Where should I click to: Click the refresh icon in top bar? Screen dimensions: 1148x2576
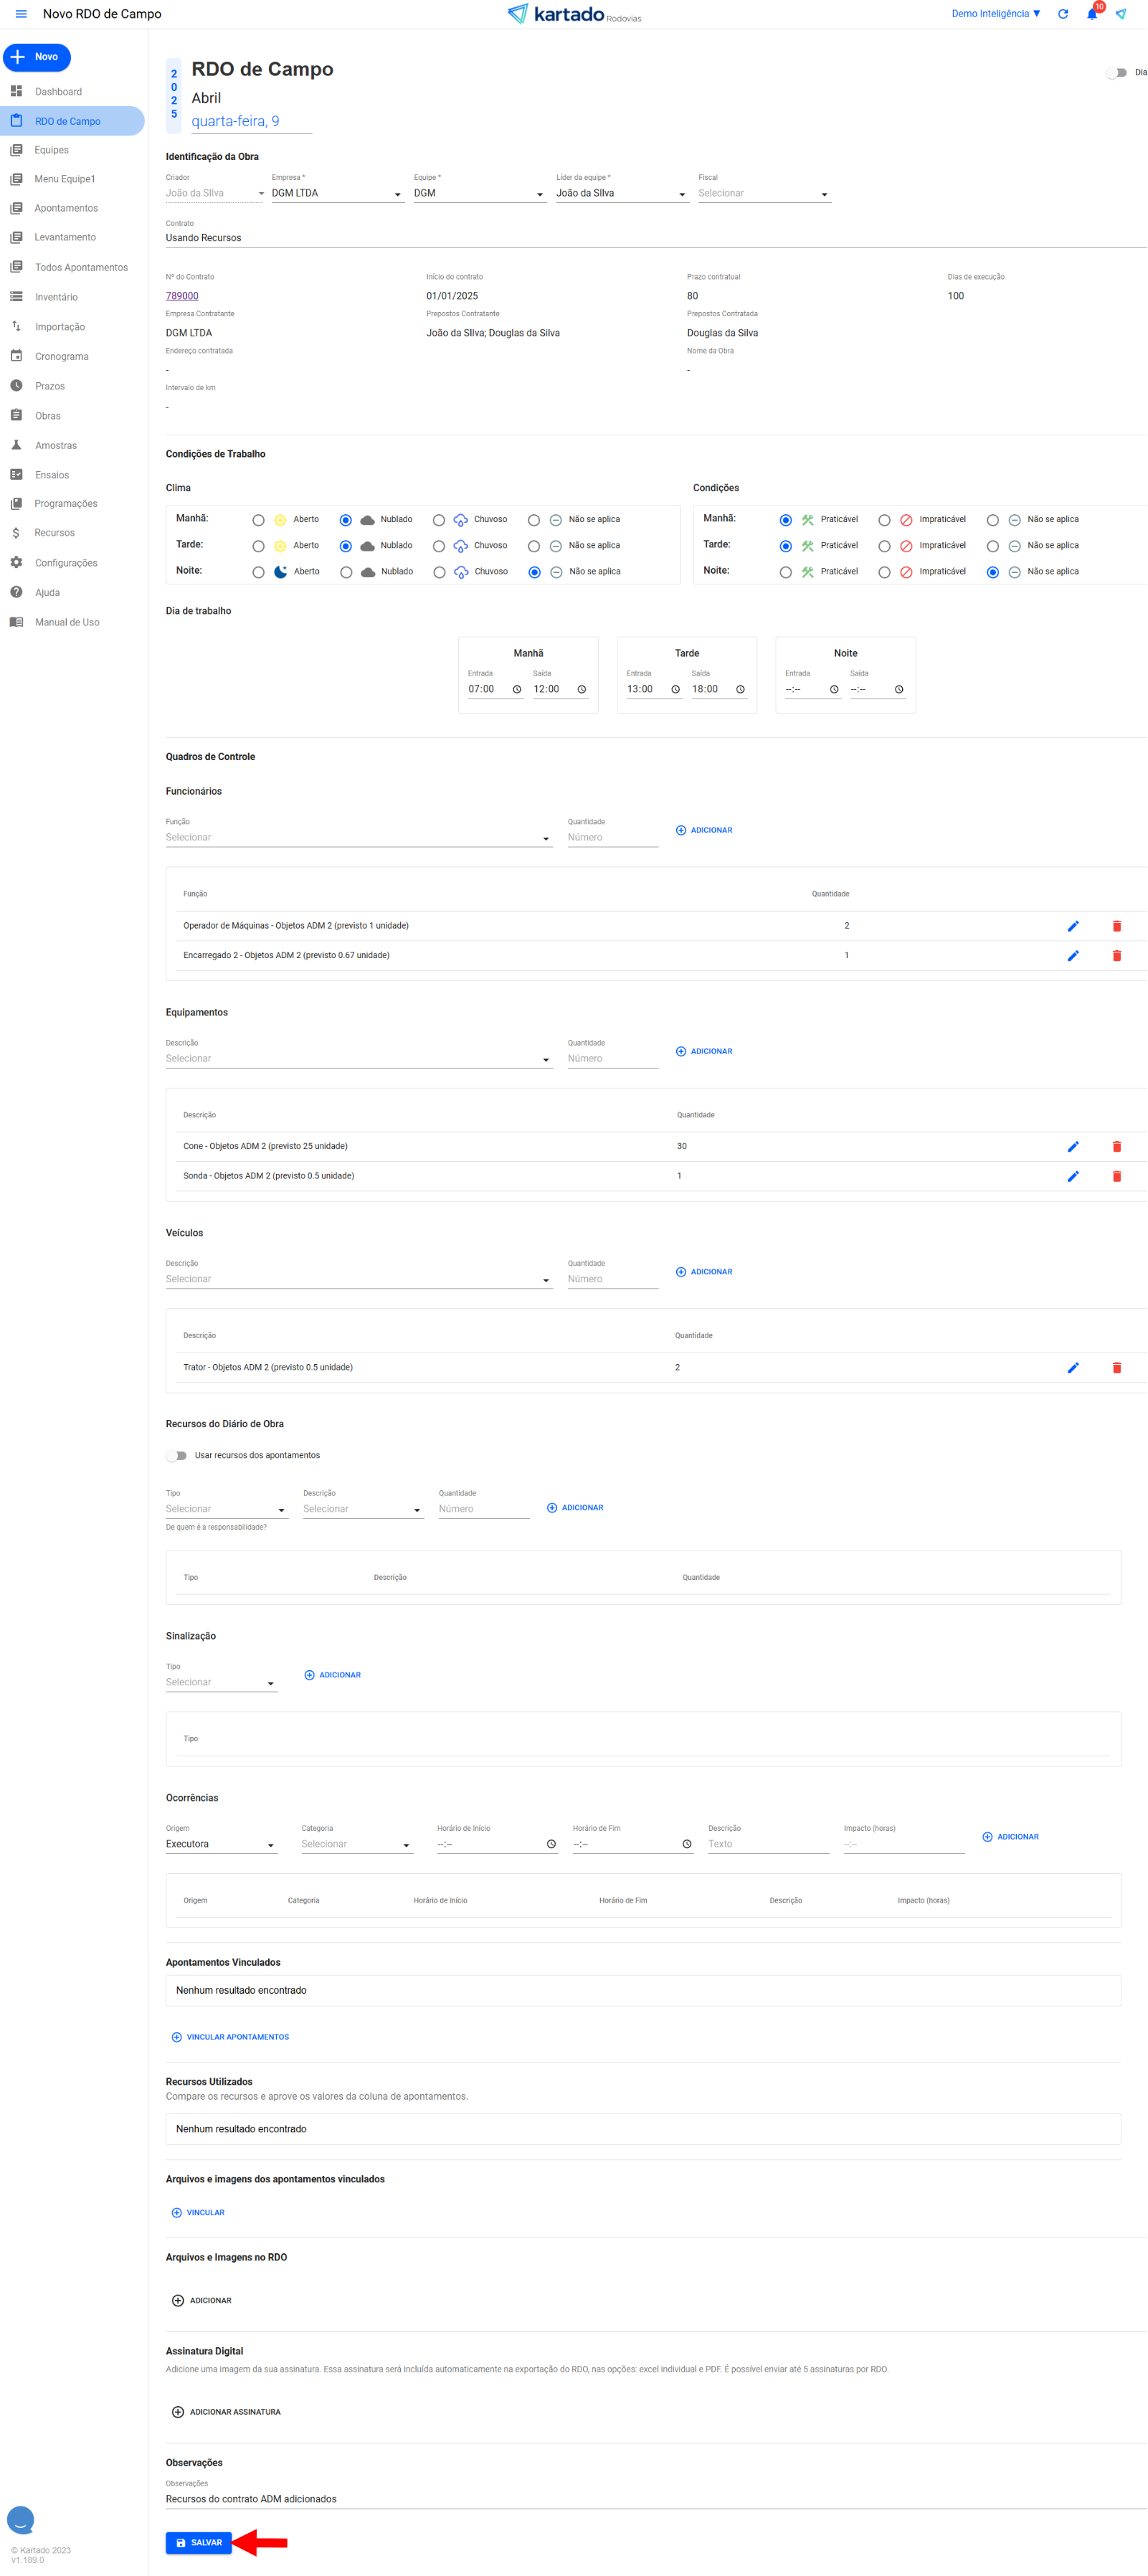(1062, 14)
